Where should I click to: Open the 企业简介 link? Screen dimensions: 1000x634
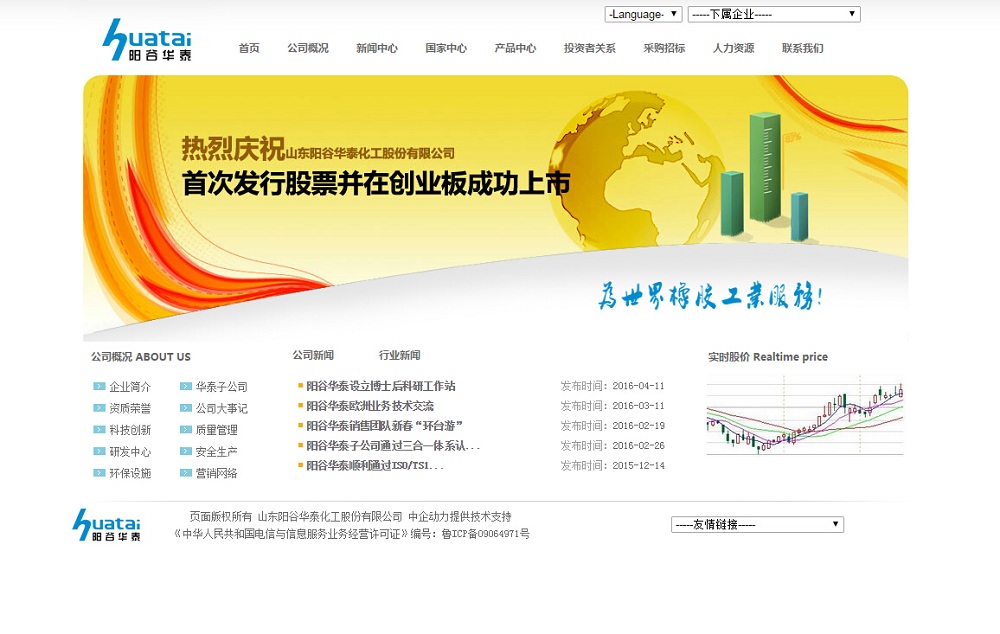click(130, 387)
